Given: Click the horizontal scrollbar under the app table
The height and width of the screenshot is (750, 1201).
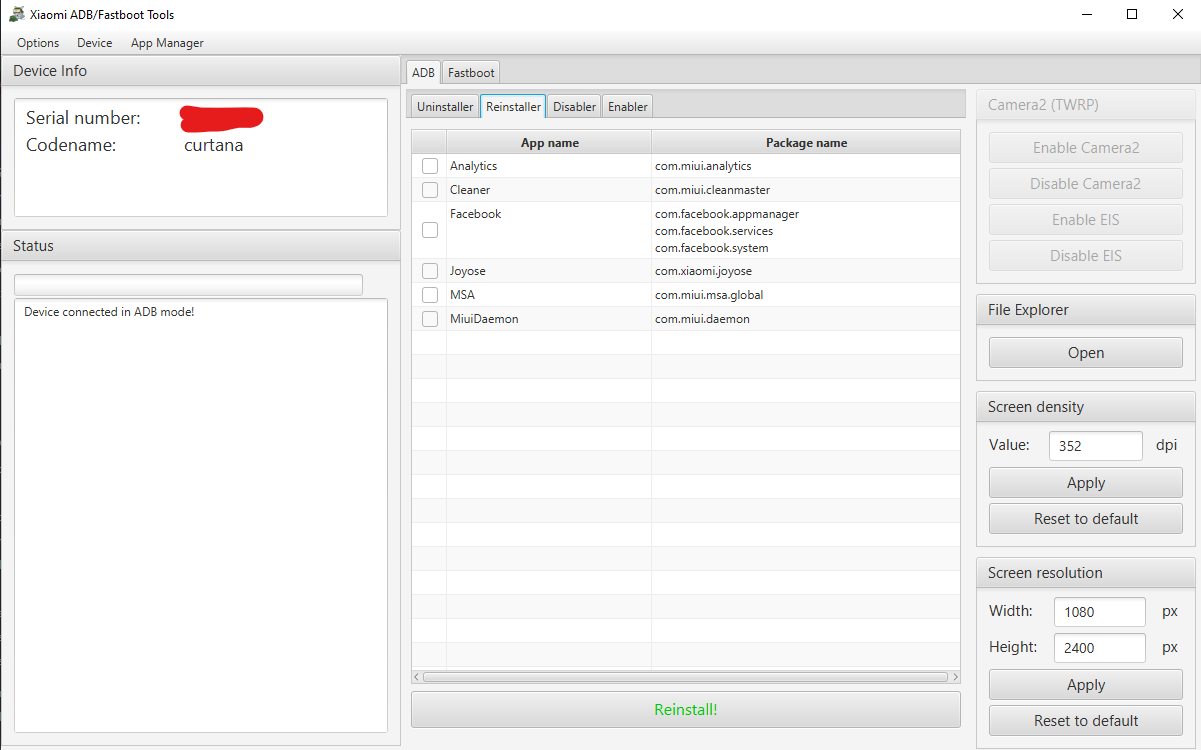Looking at the screenshot, I should 686,677.
